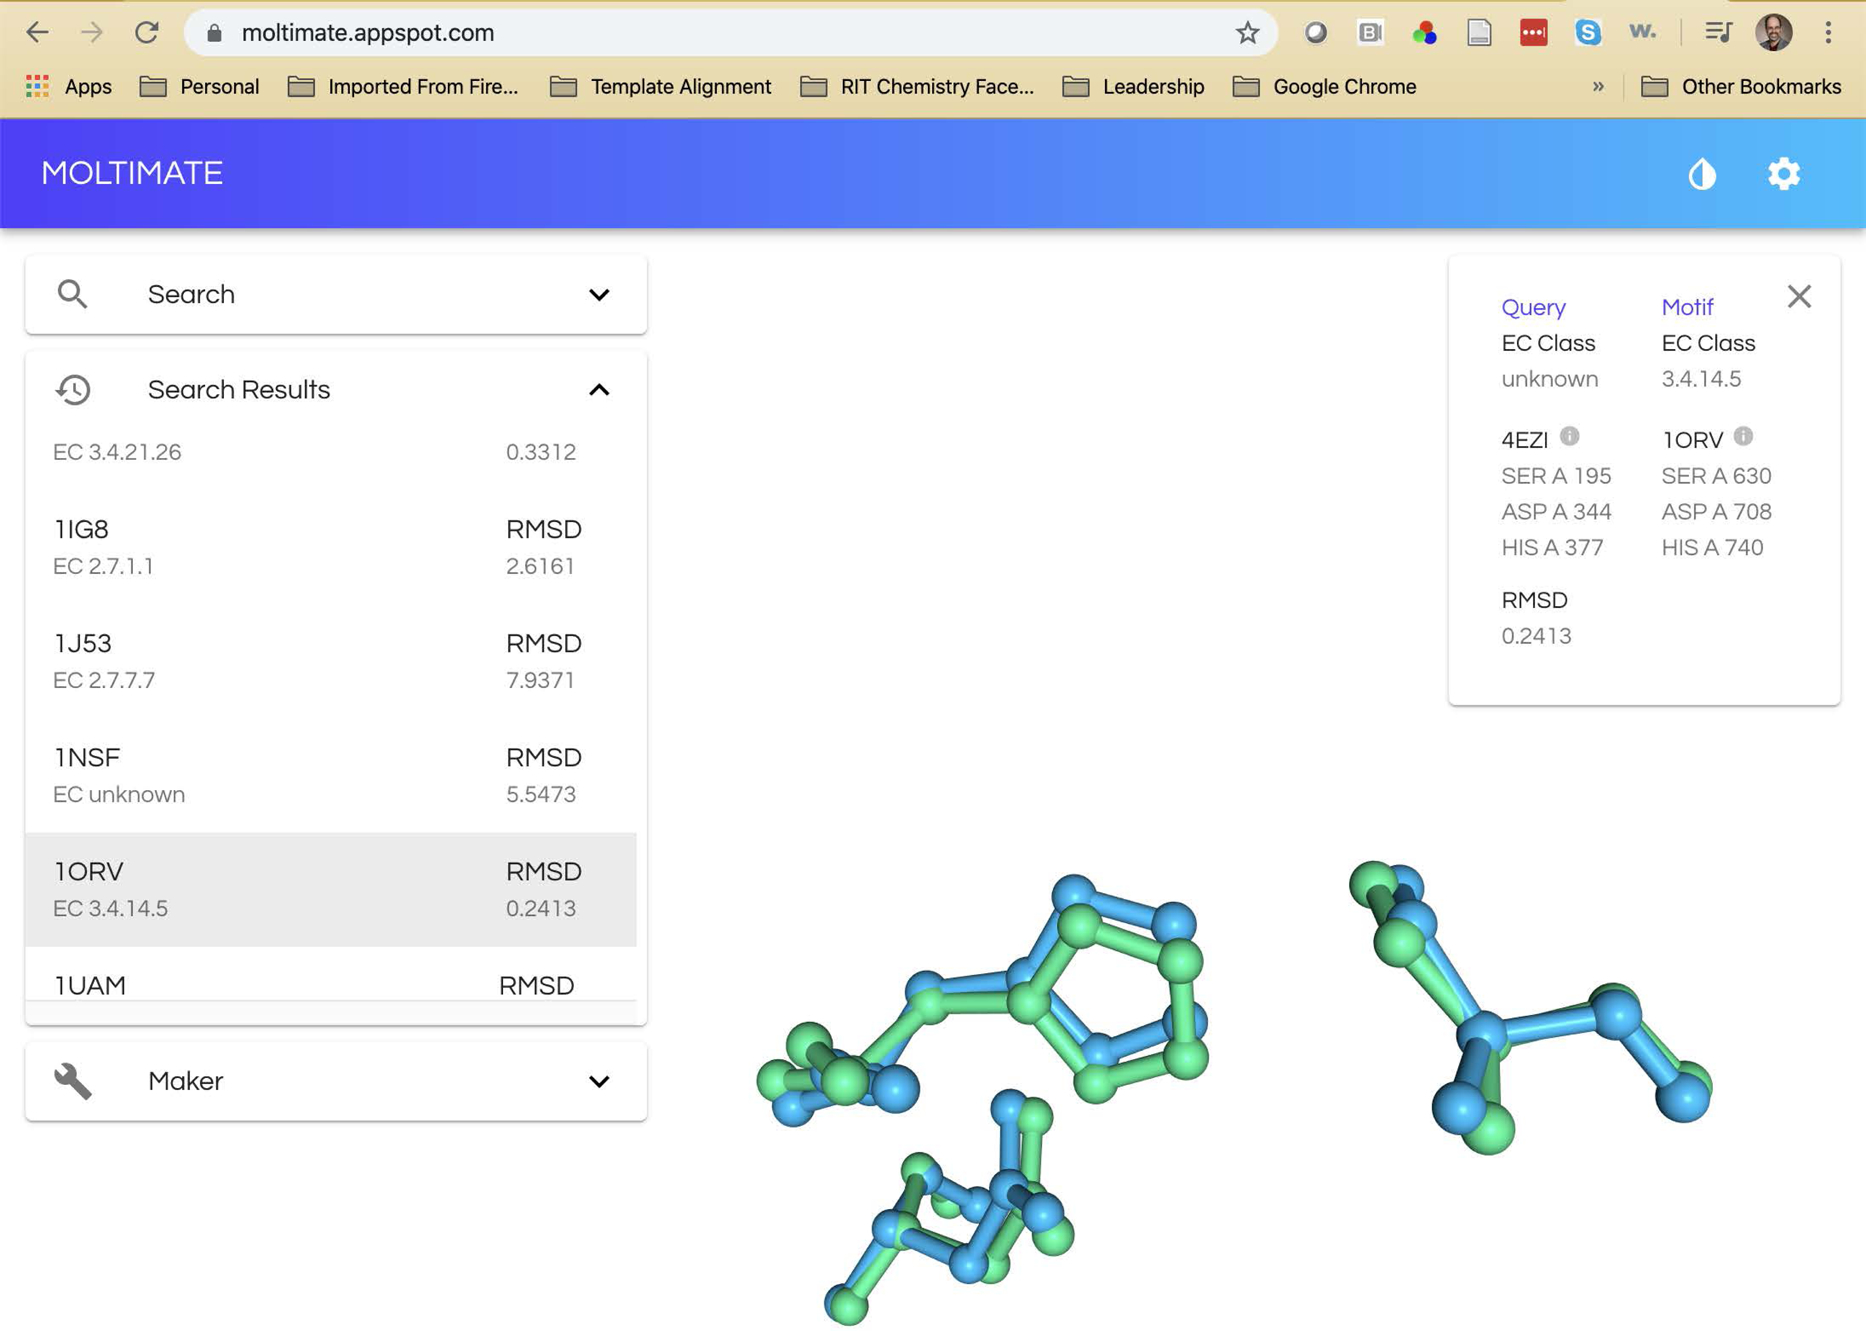Open the W. extension icon
This screenshot has height=1331, width=1866.
click(1642, 32)
